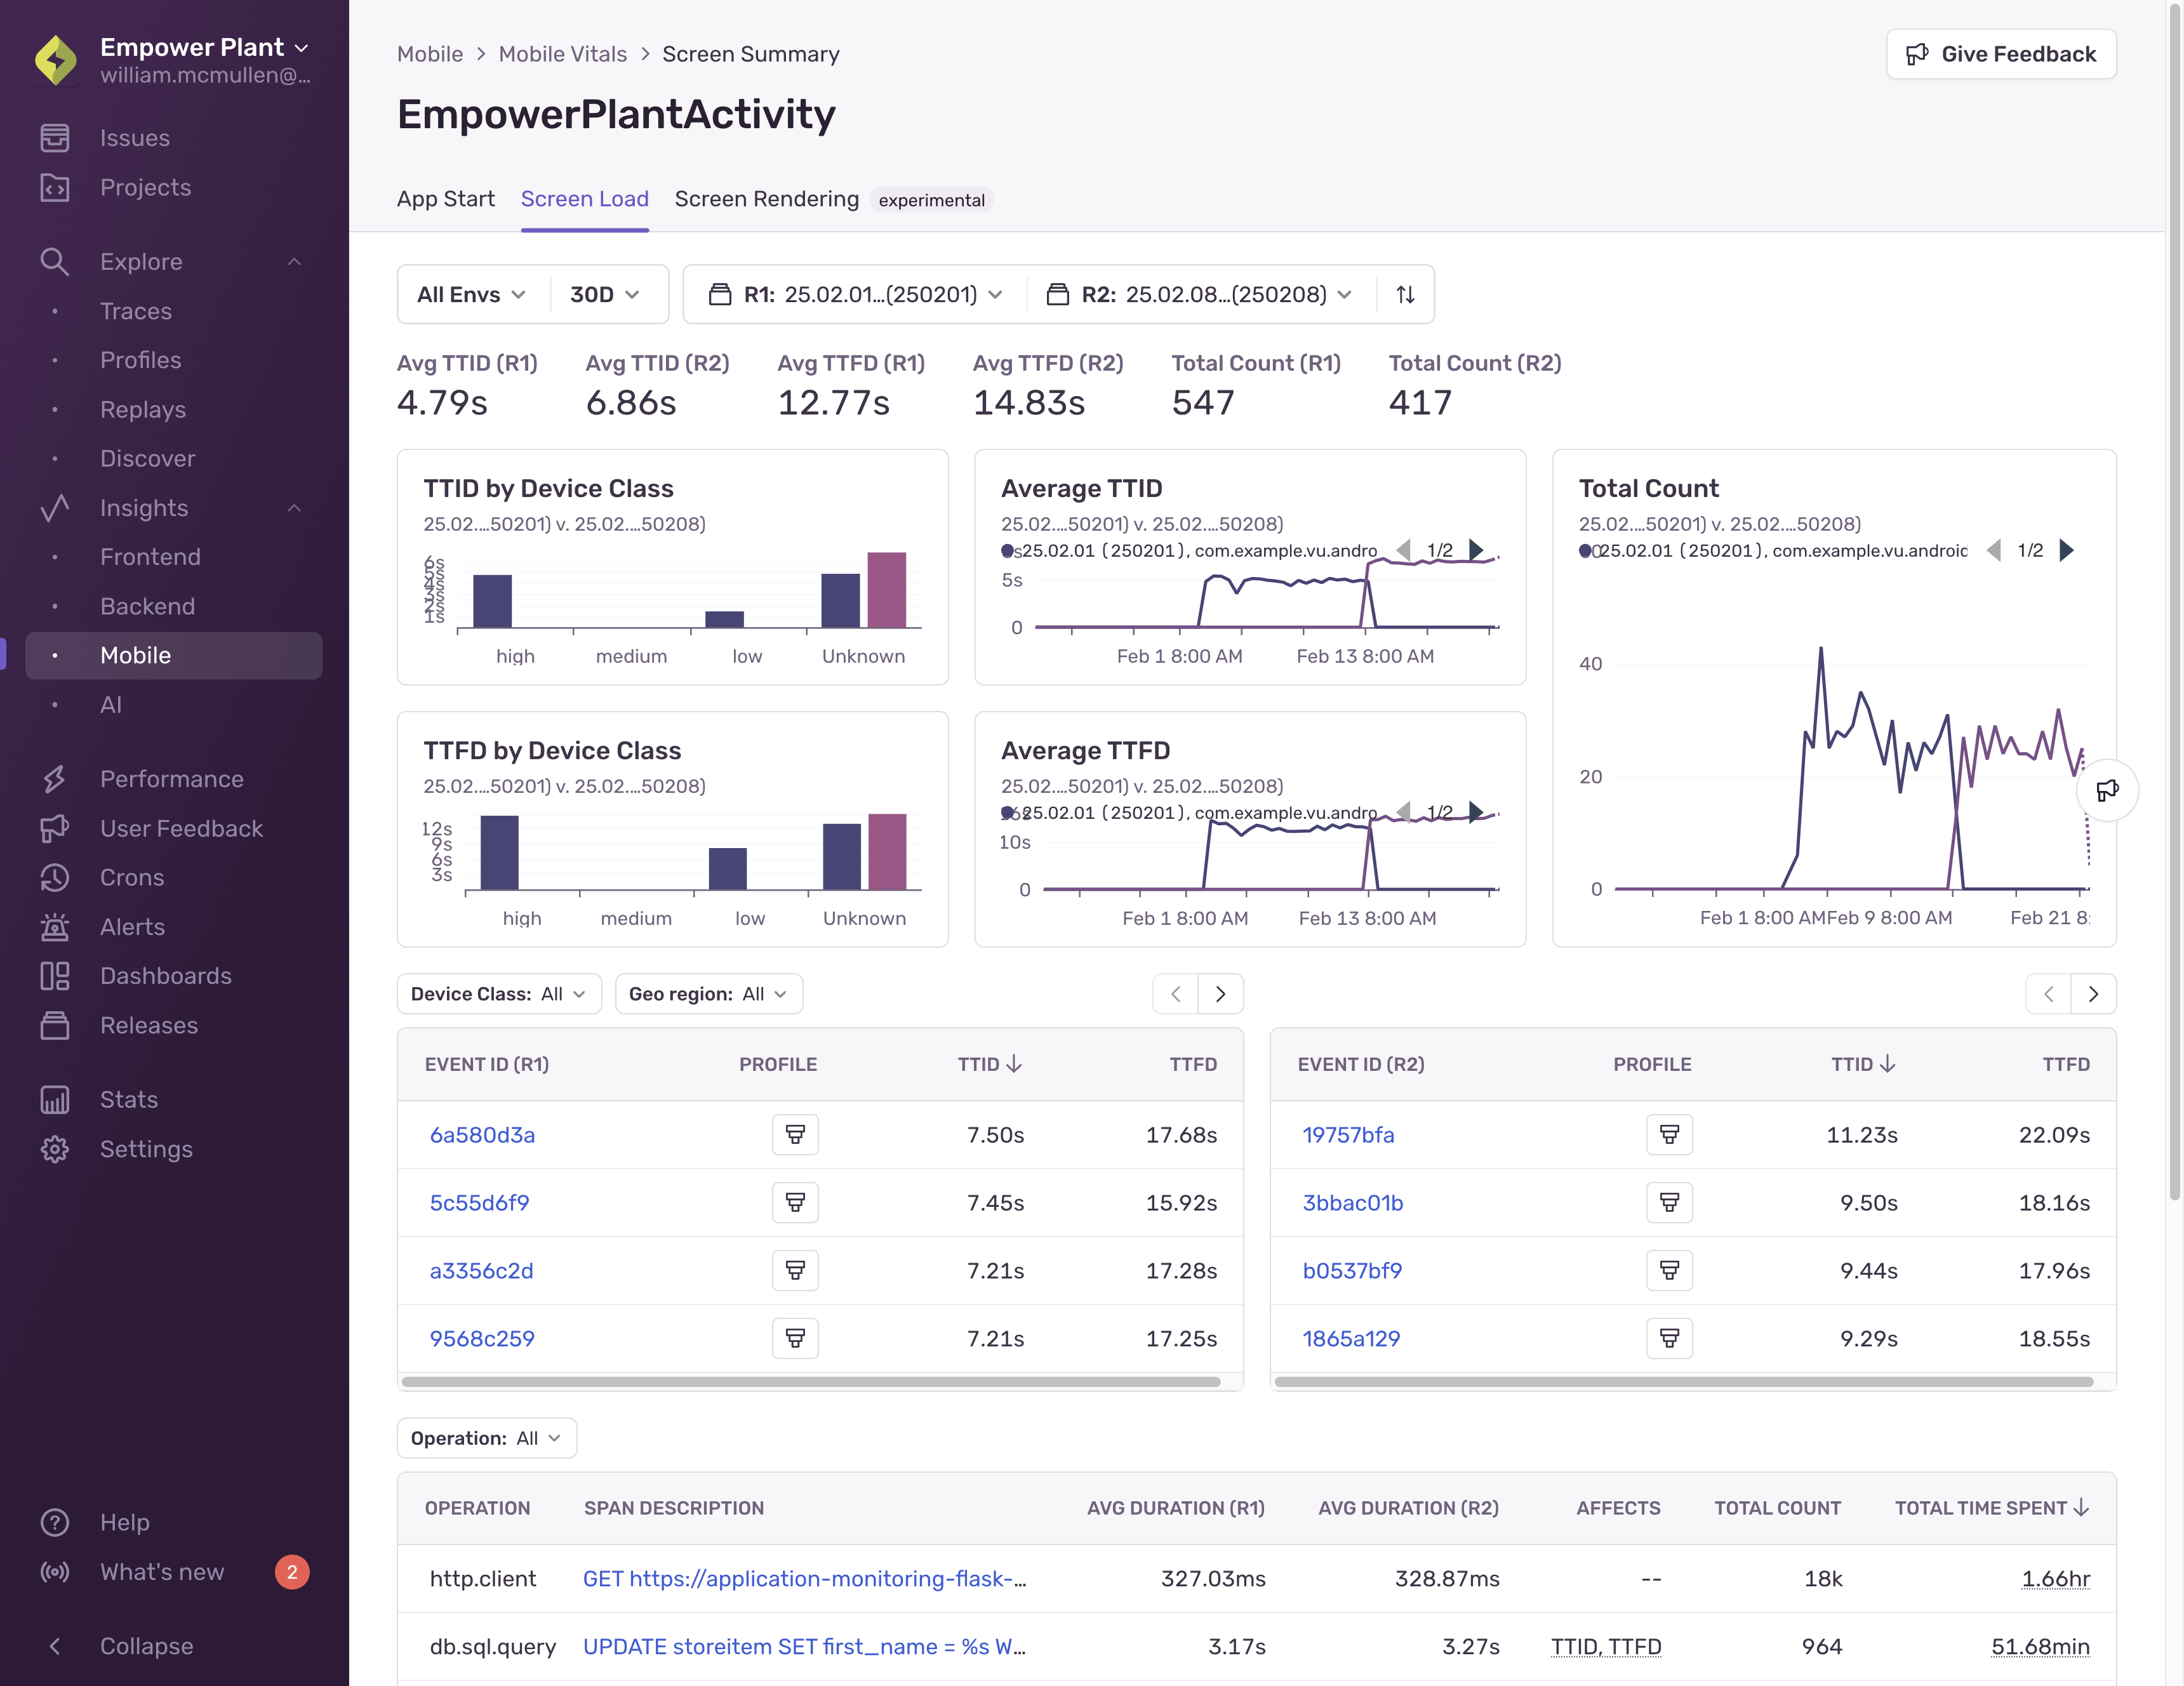Open the All Envs dropdown

click(x=471, y=294)
